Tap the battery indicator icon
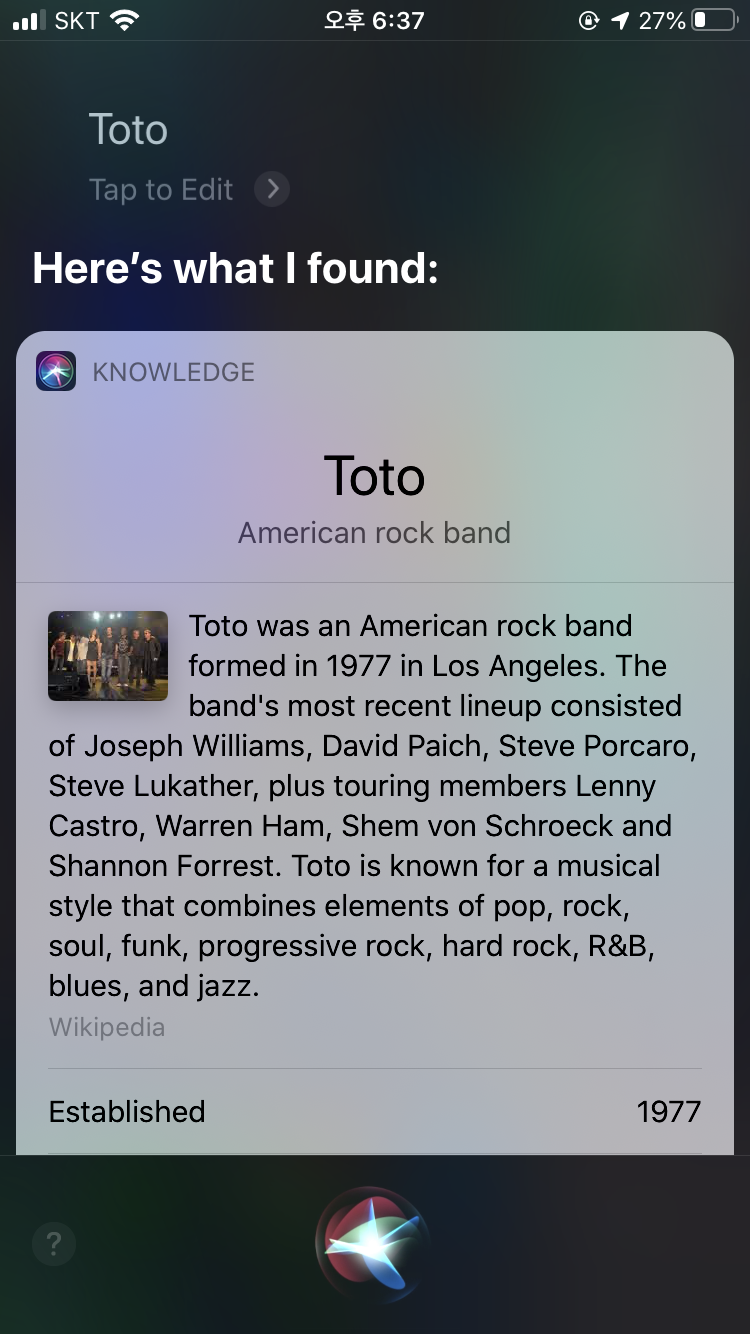 [x=714, y=20]
